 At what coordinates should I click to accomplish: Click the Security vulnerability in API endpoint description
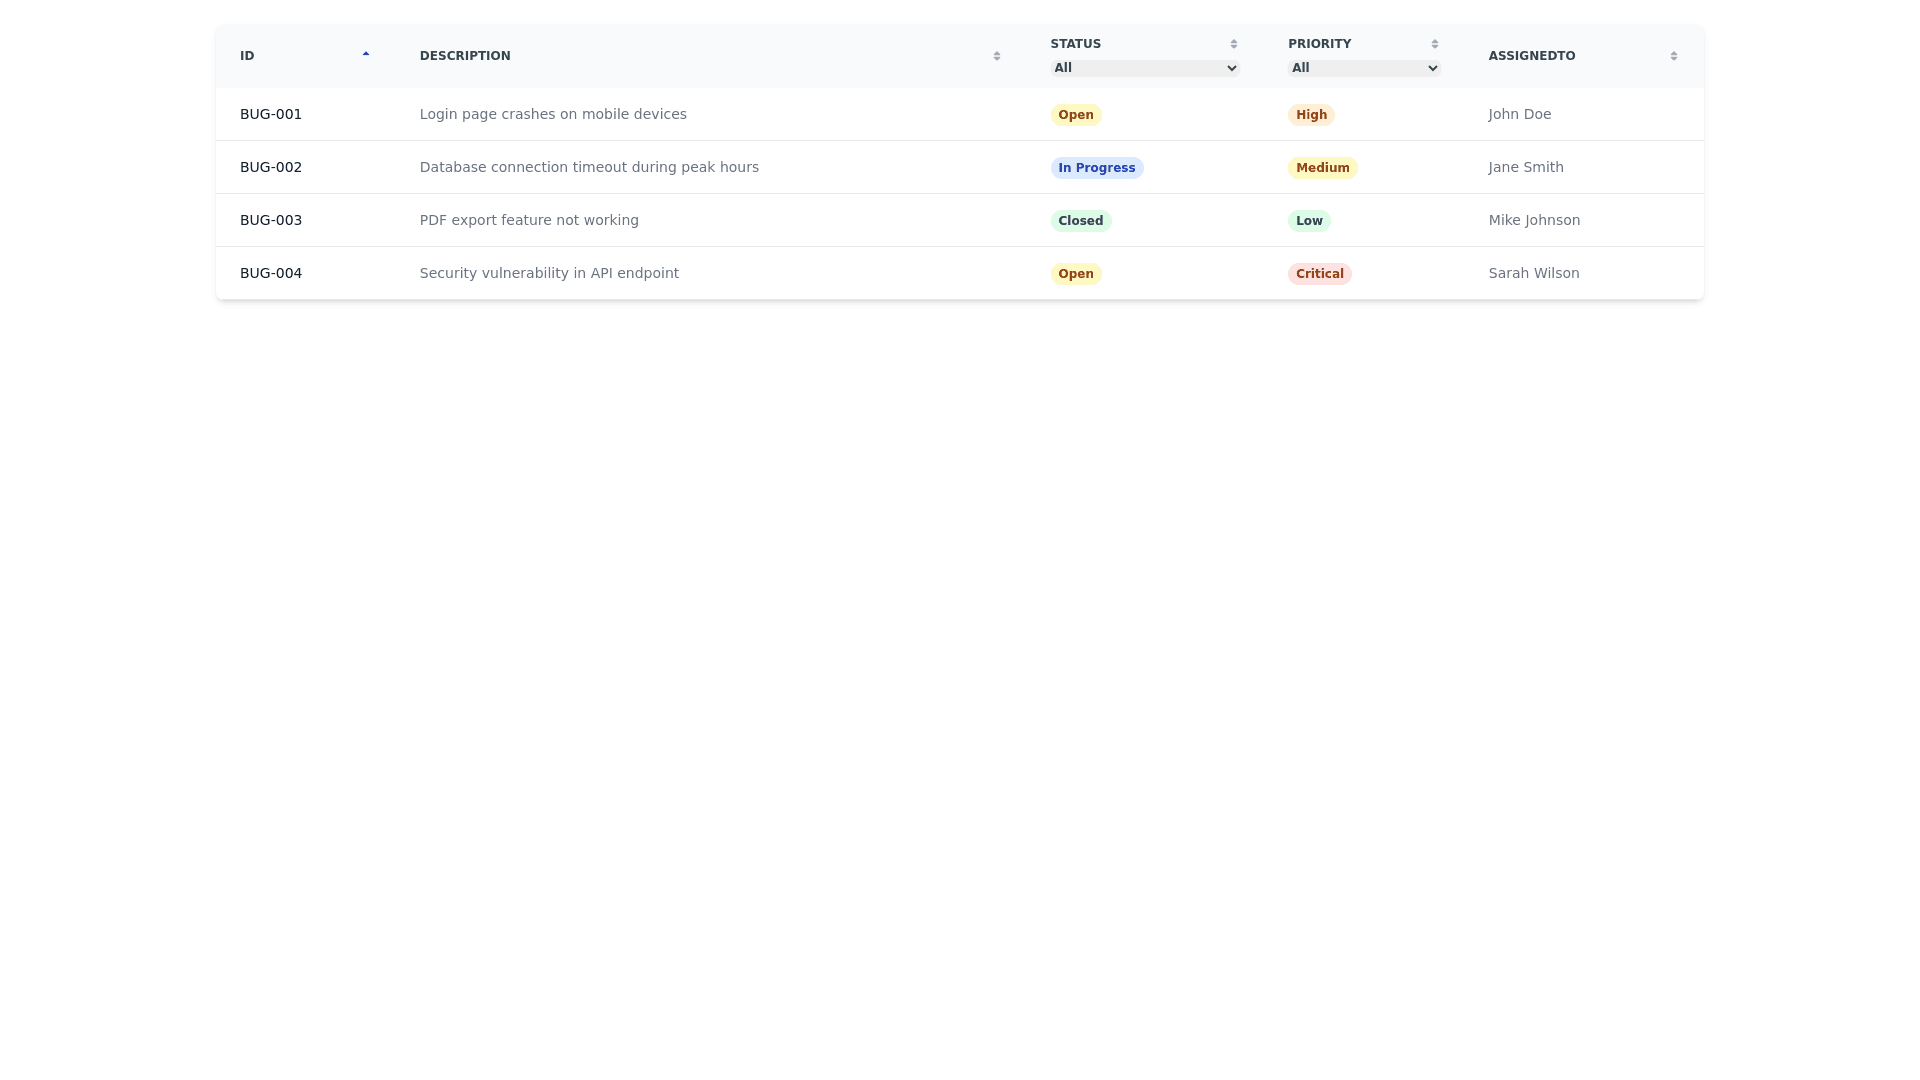click(549, 273)
